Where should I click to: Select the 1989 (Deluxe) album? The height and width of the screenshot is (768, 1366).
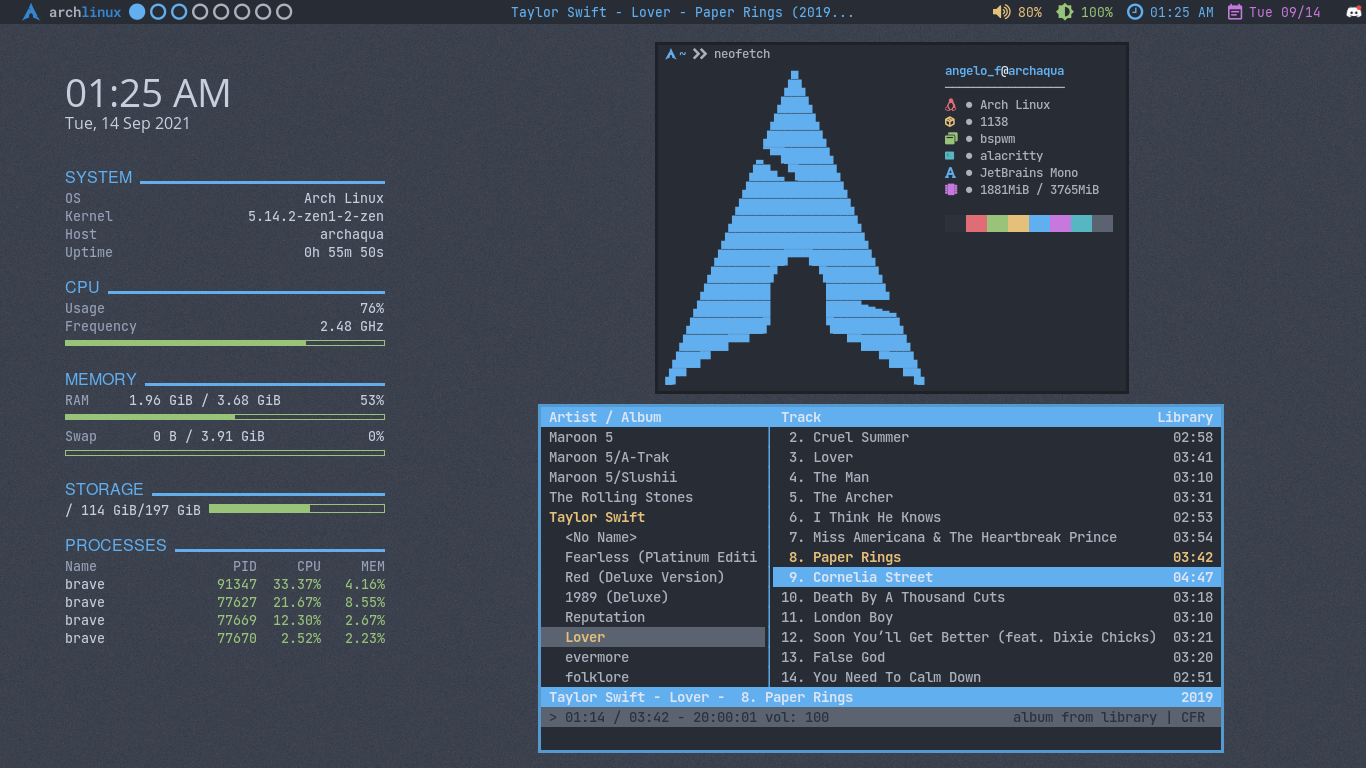point(654,597)
